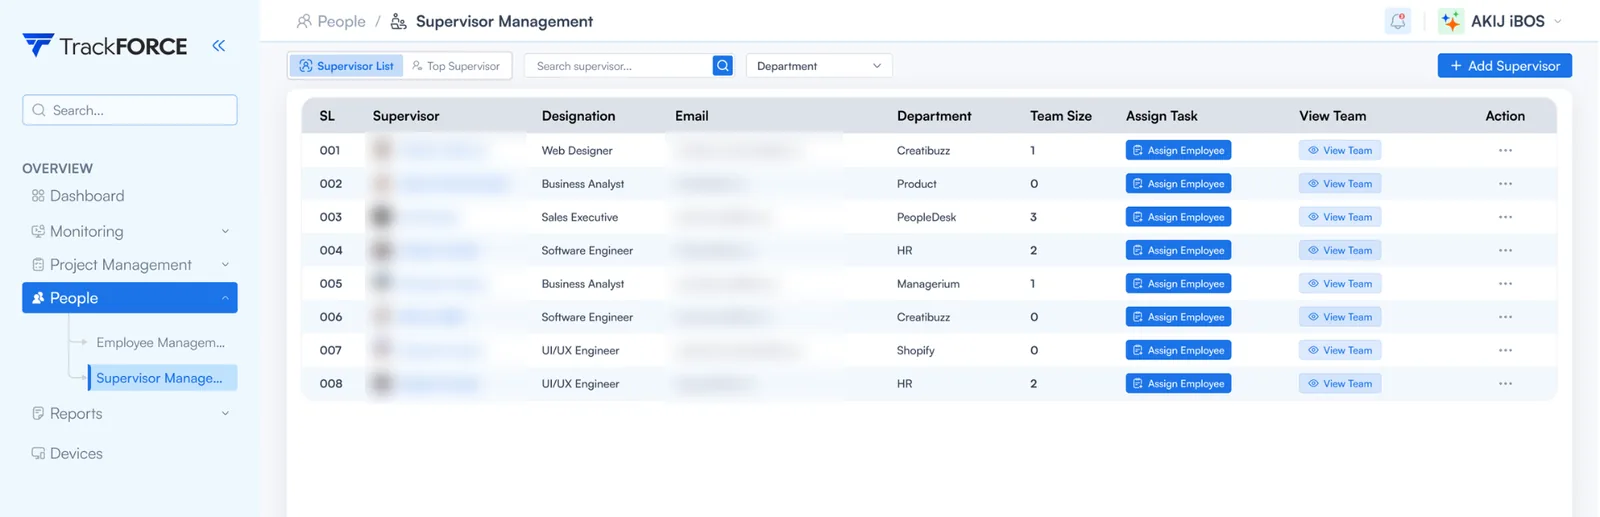Open action menu for row 008

[1505, 384]
